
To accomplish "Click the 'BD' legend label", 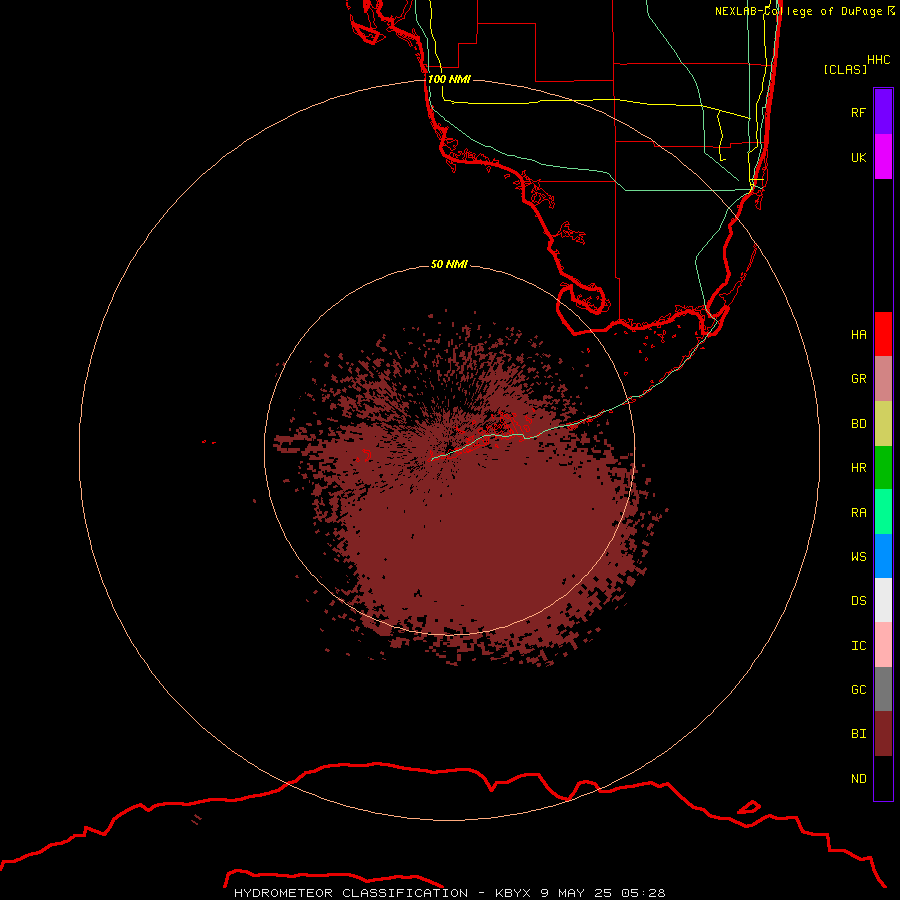I will click(x=858, y=424).
